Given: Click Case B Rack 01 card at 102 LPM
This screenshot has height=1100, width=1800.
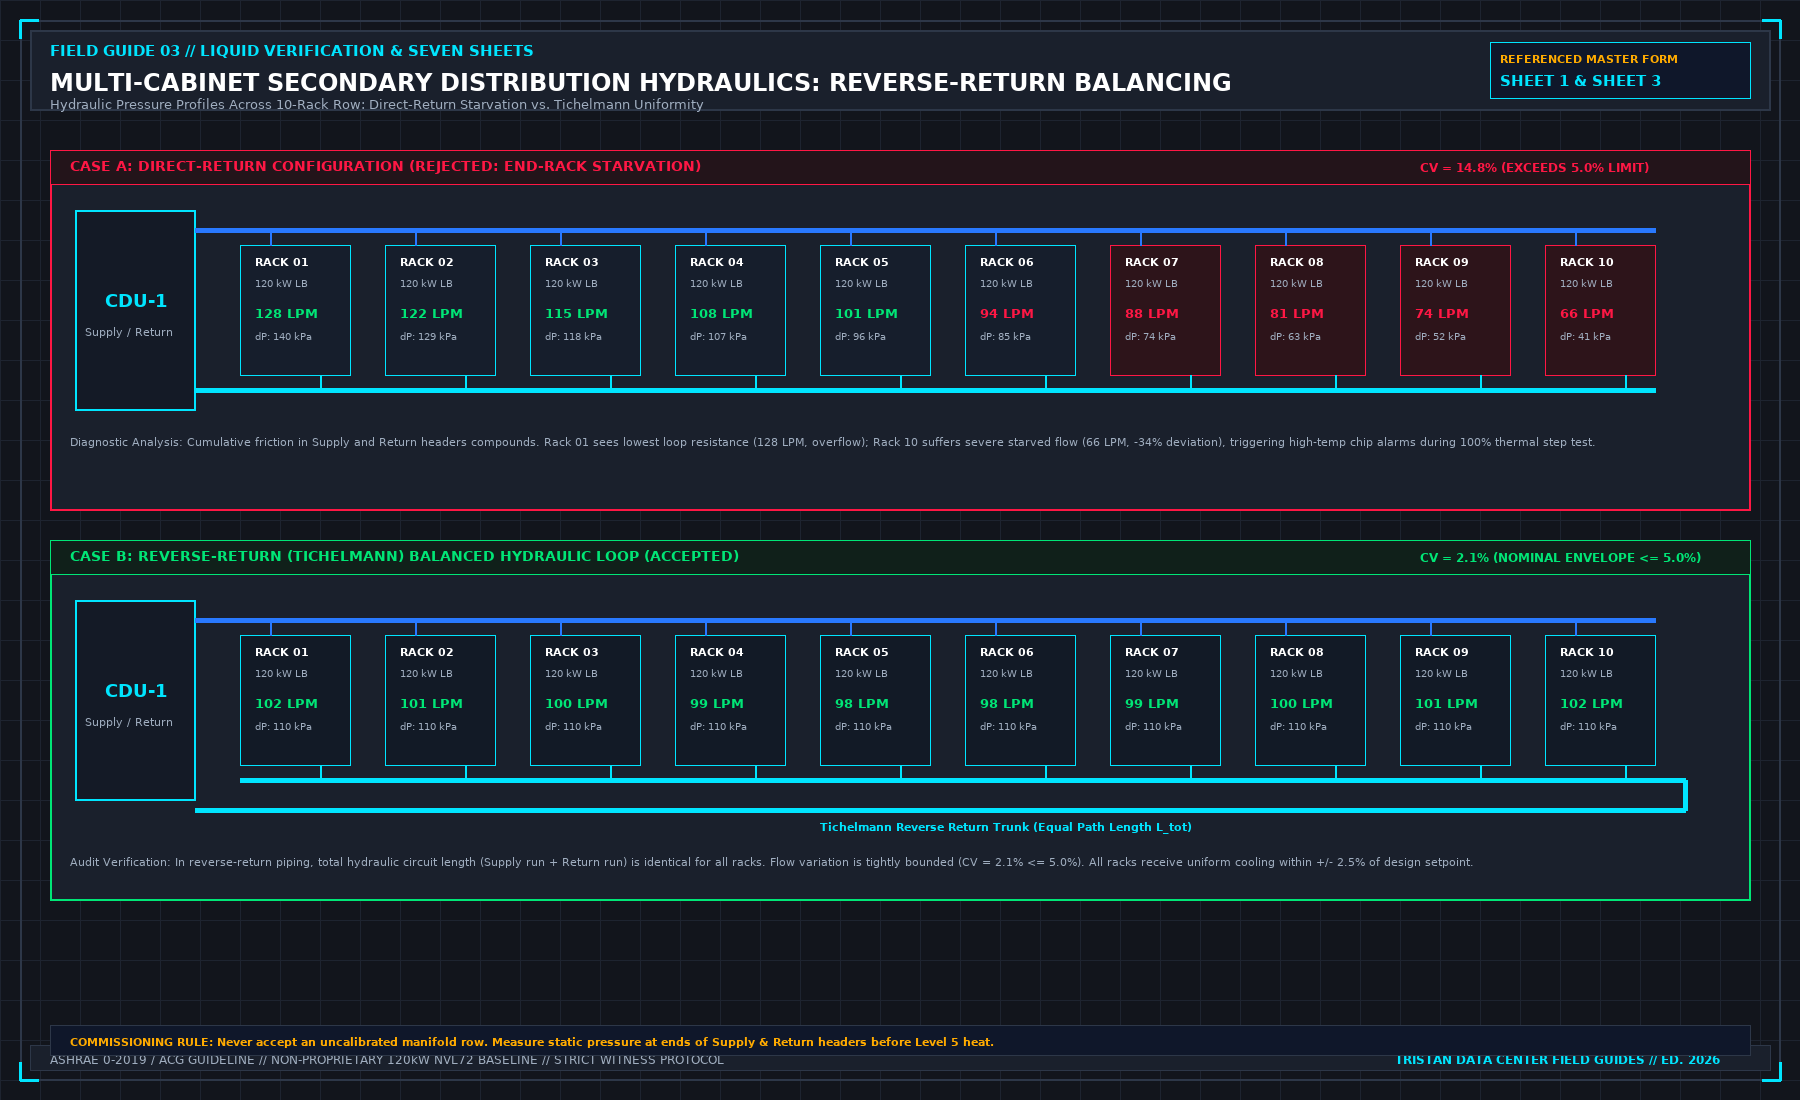Looking at the screenshot, I should coord(295,700).
